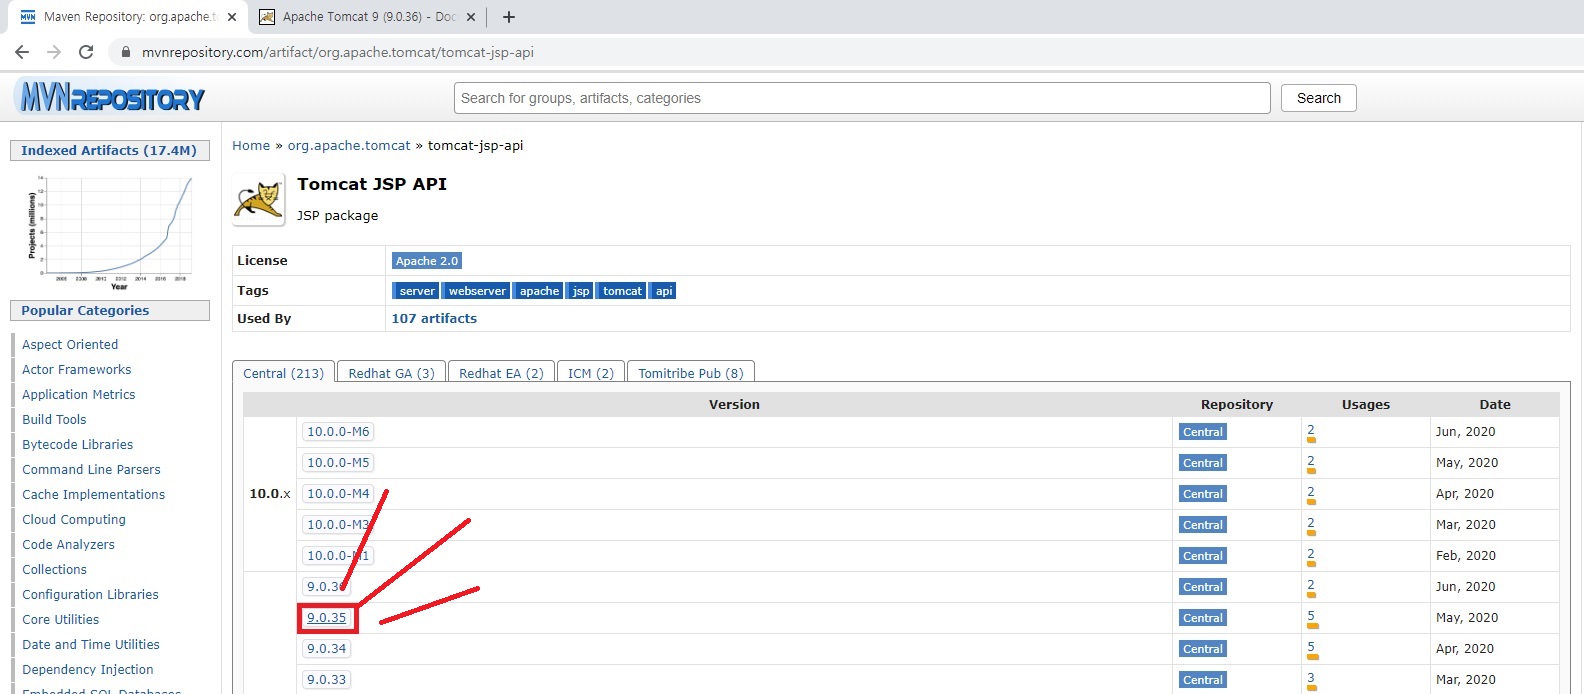Open usages count for 10.0.0-M6
The height and width of the screenshot is (694, 1584).
coord(1311,430)
